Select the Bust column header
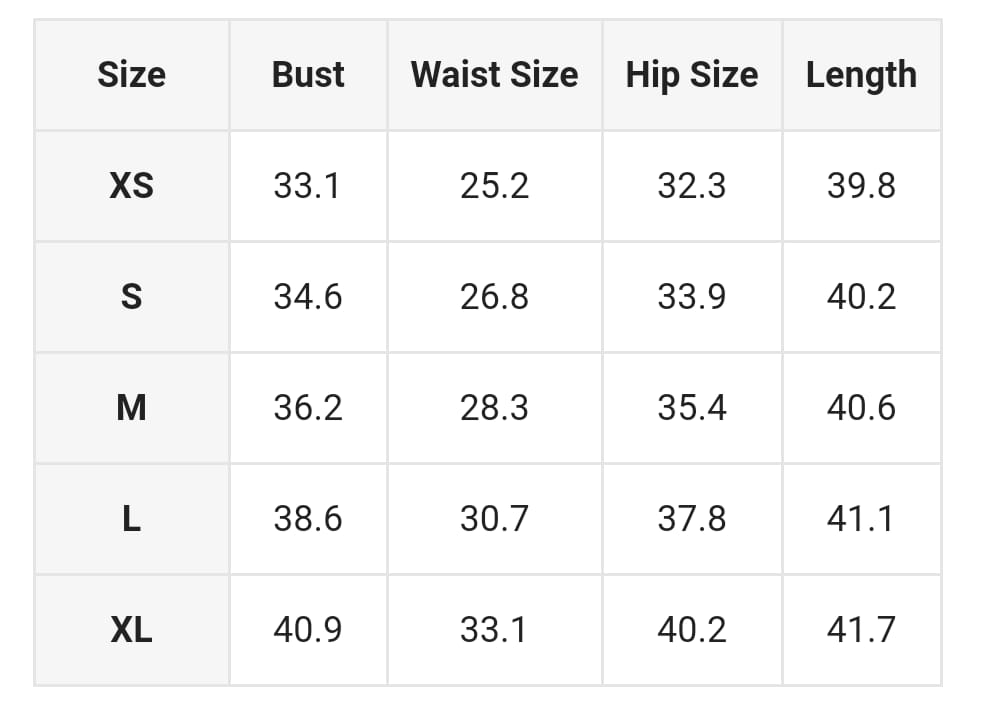Viewport: 1007px width, 711px height. point(308,75)
